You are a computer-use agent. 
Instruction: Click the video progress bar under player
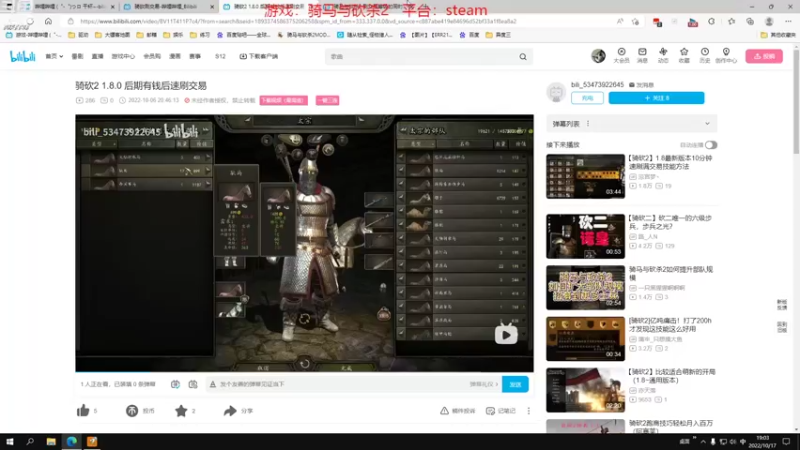[305, 371]
